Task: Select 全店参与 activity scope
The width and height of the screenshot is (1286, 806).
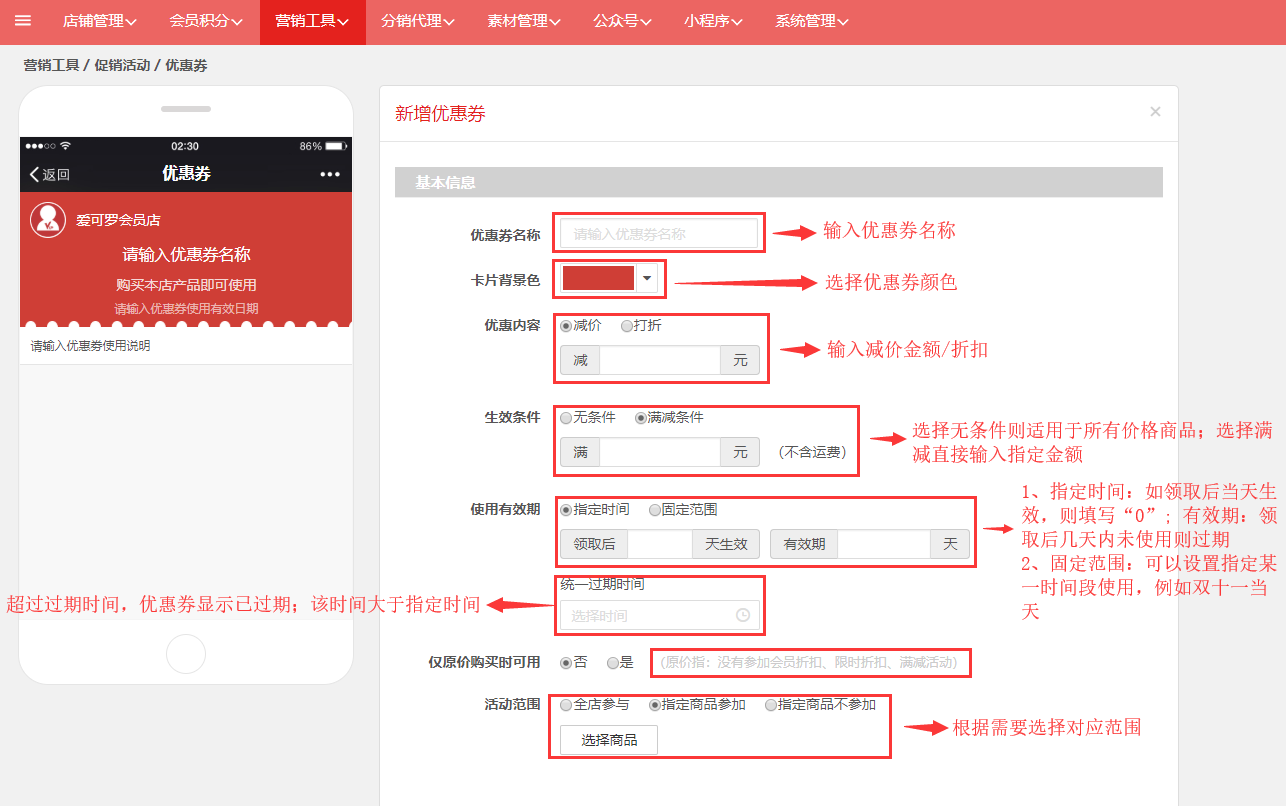Action: tap(567, 705)
